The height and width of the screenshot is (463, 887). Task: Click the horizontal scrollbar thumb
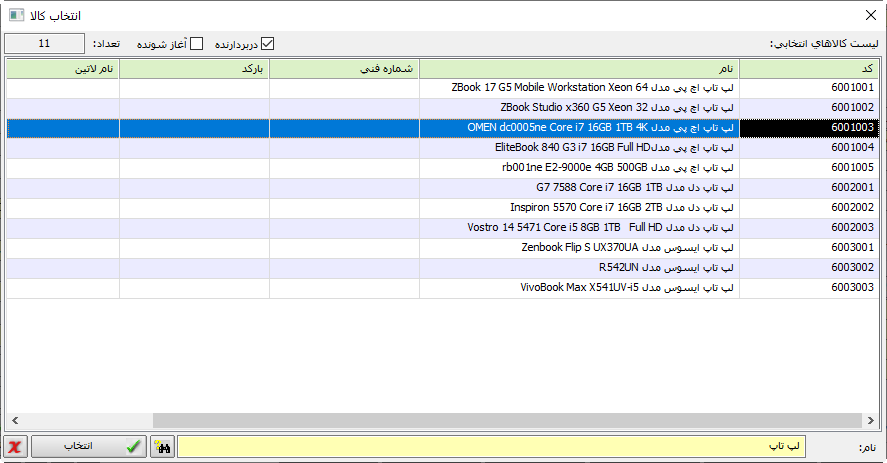click(x=507, y=421)
